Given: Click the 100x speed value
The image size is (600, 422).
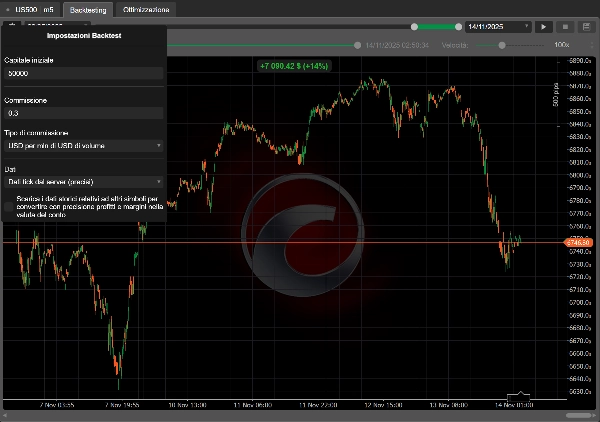Looking at the screenshot, I should click(x=561, y=45).
